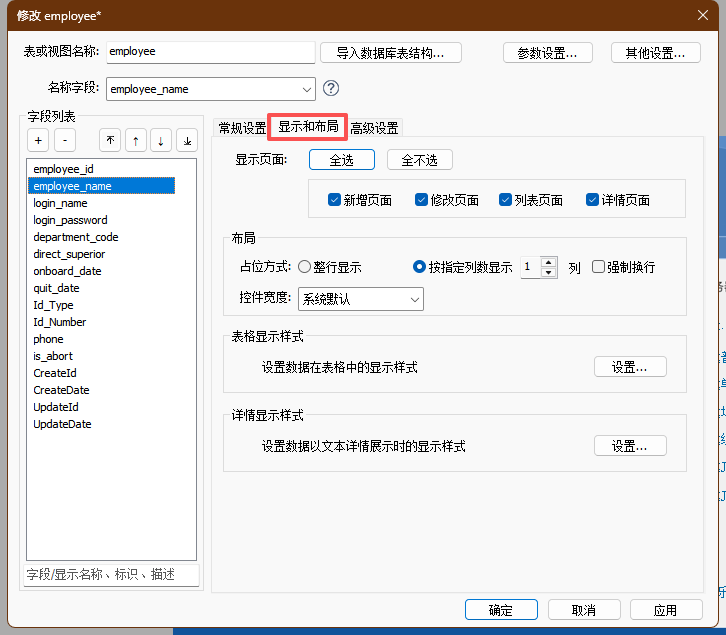Select the 整行显示 radio option
Screen dimensions: 726x635
point(305,267)
